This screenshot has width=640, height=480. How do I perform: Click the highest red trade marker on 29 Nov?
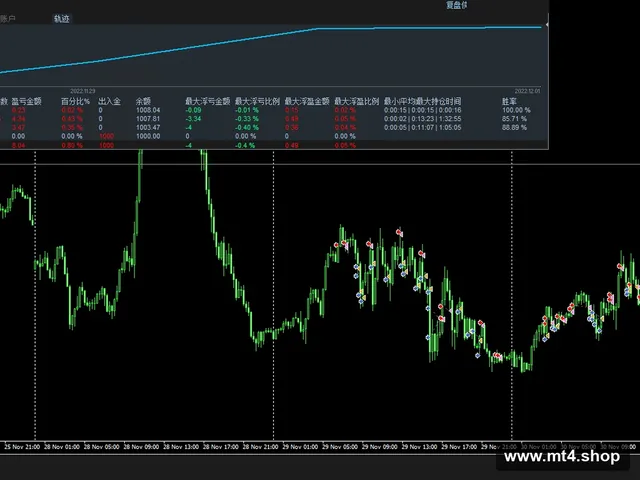[399, 232]
